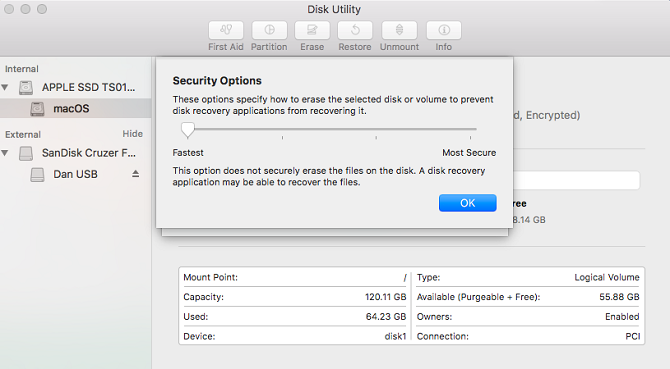Click the security level slider handle
The image size is (670, 369).
[188, 130]
